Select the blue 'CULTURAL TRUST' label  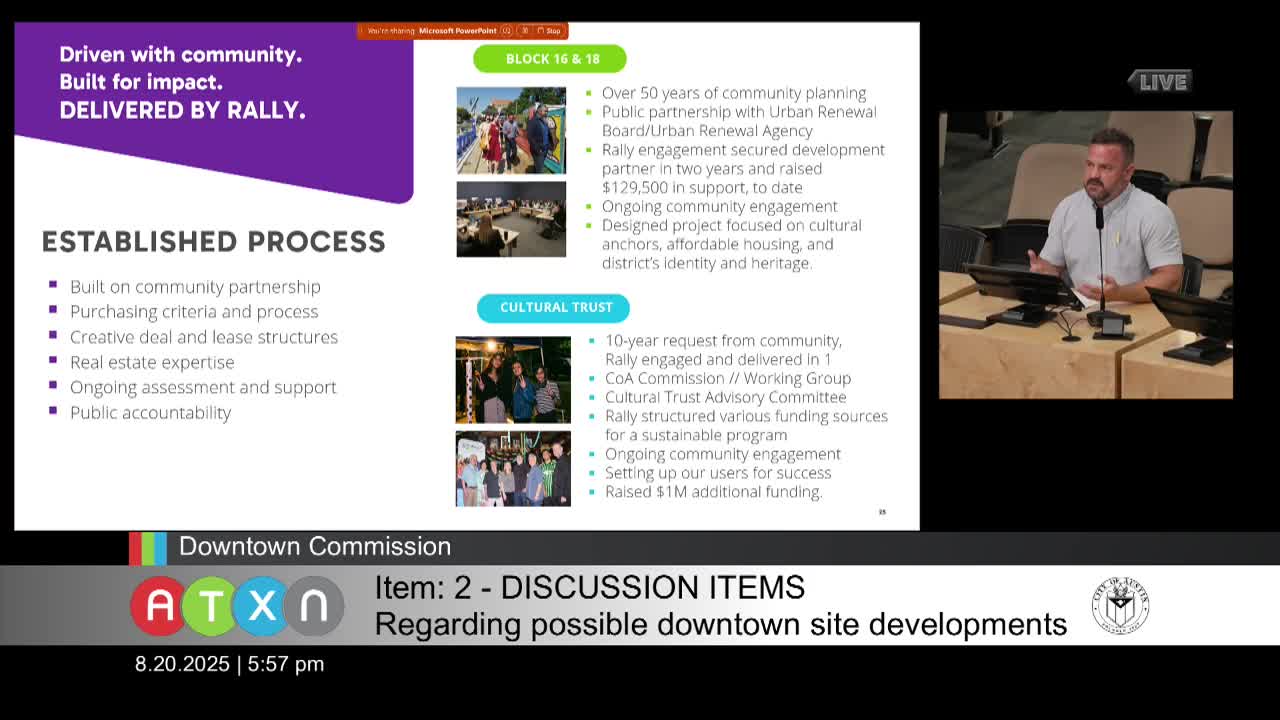pos(553,308)
